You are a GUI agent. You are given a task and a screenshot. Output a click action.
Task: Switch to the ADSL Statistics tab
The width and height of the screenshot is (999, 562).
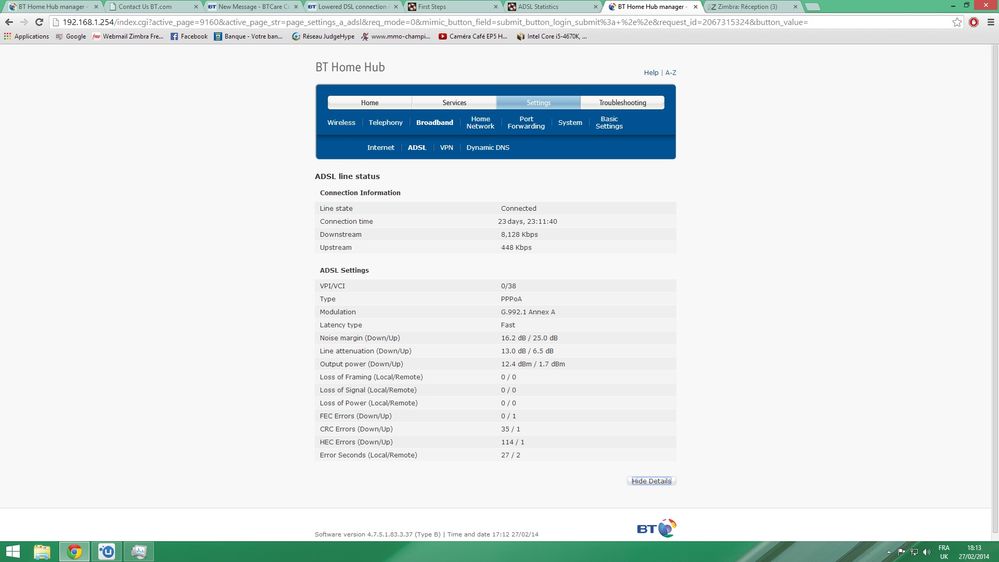pyautogui.click(x=552, y=6)
